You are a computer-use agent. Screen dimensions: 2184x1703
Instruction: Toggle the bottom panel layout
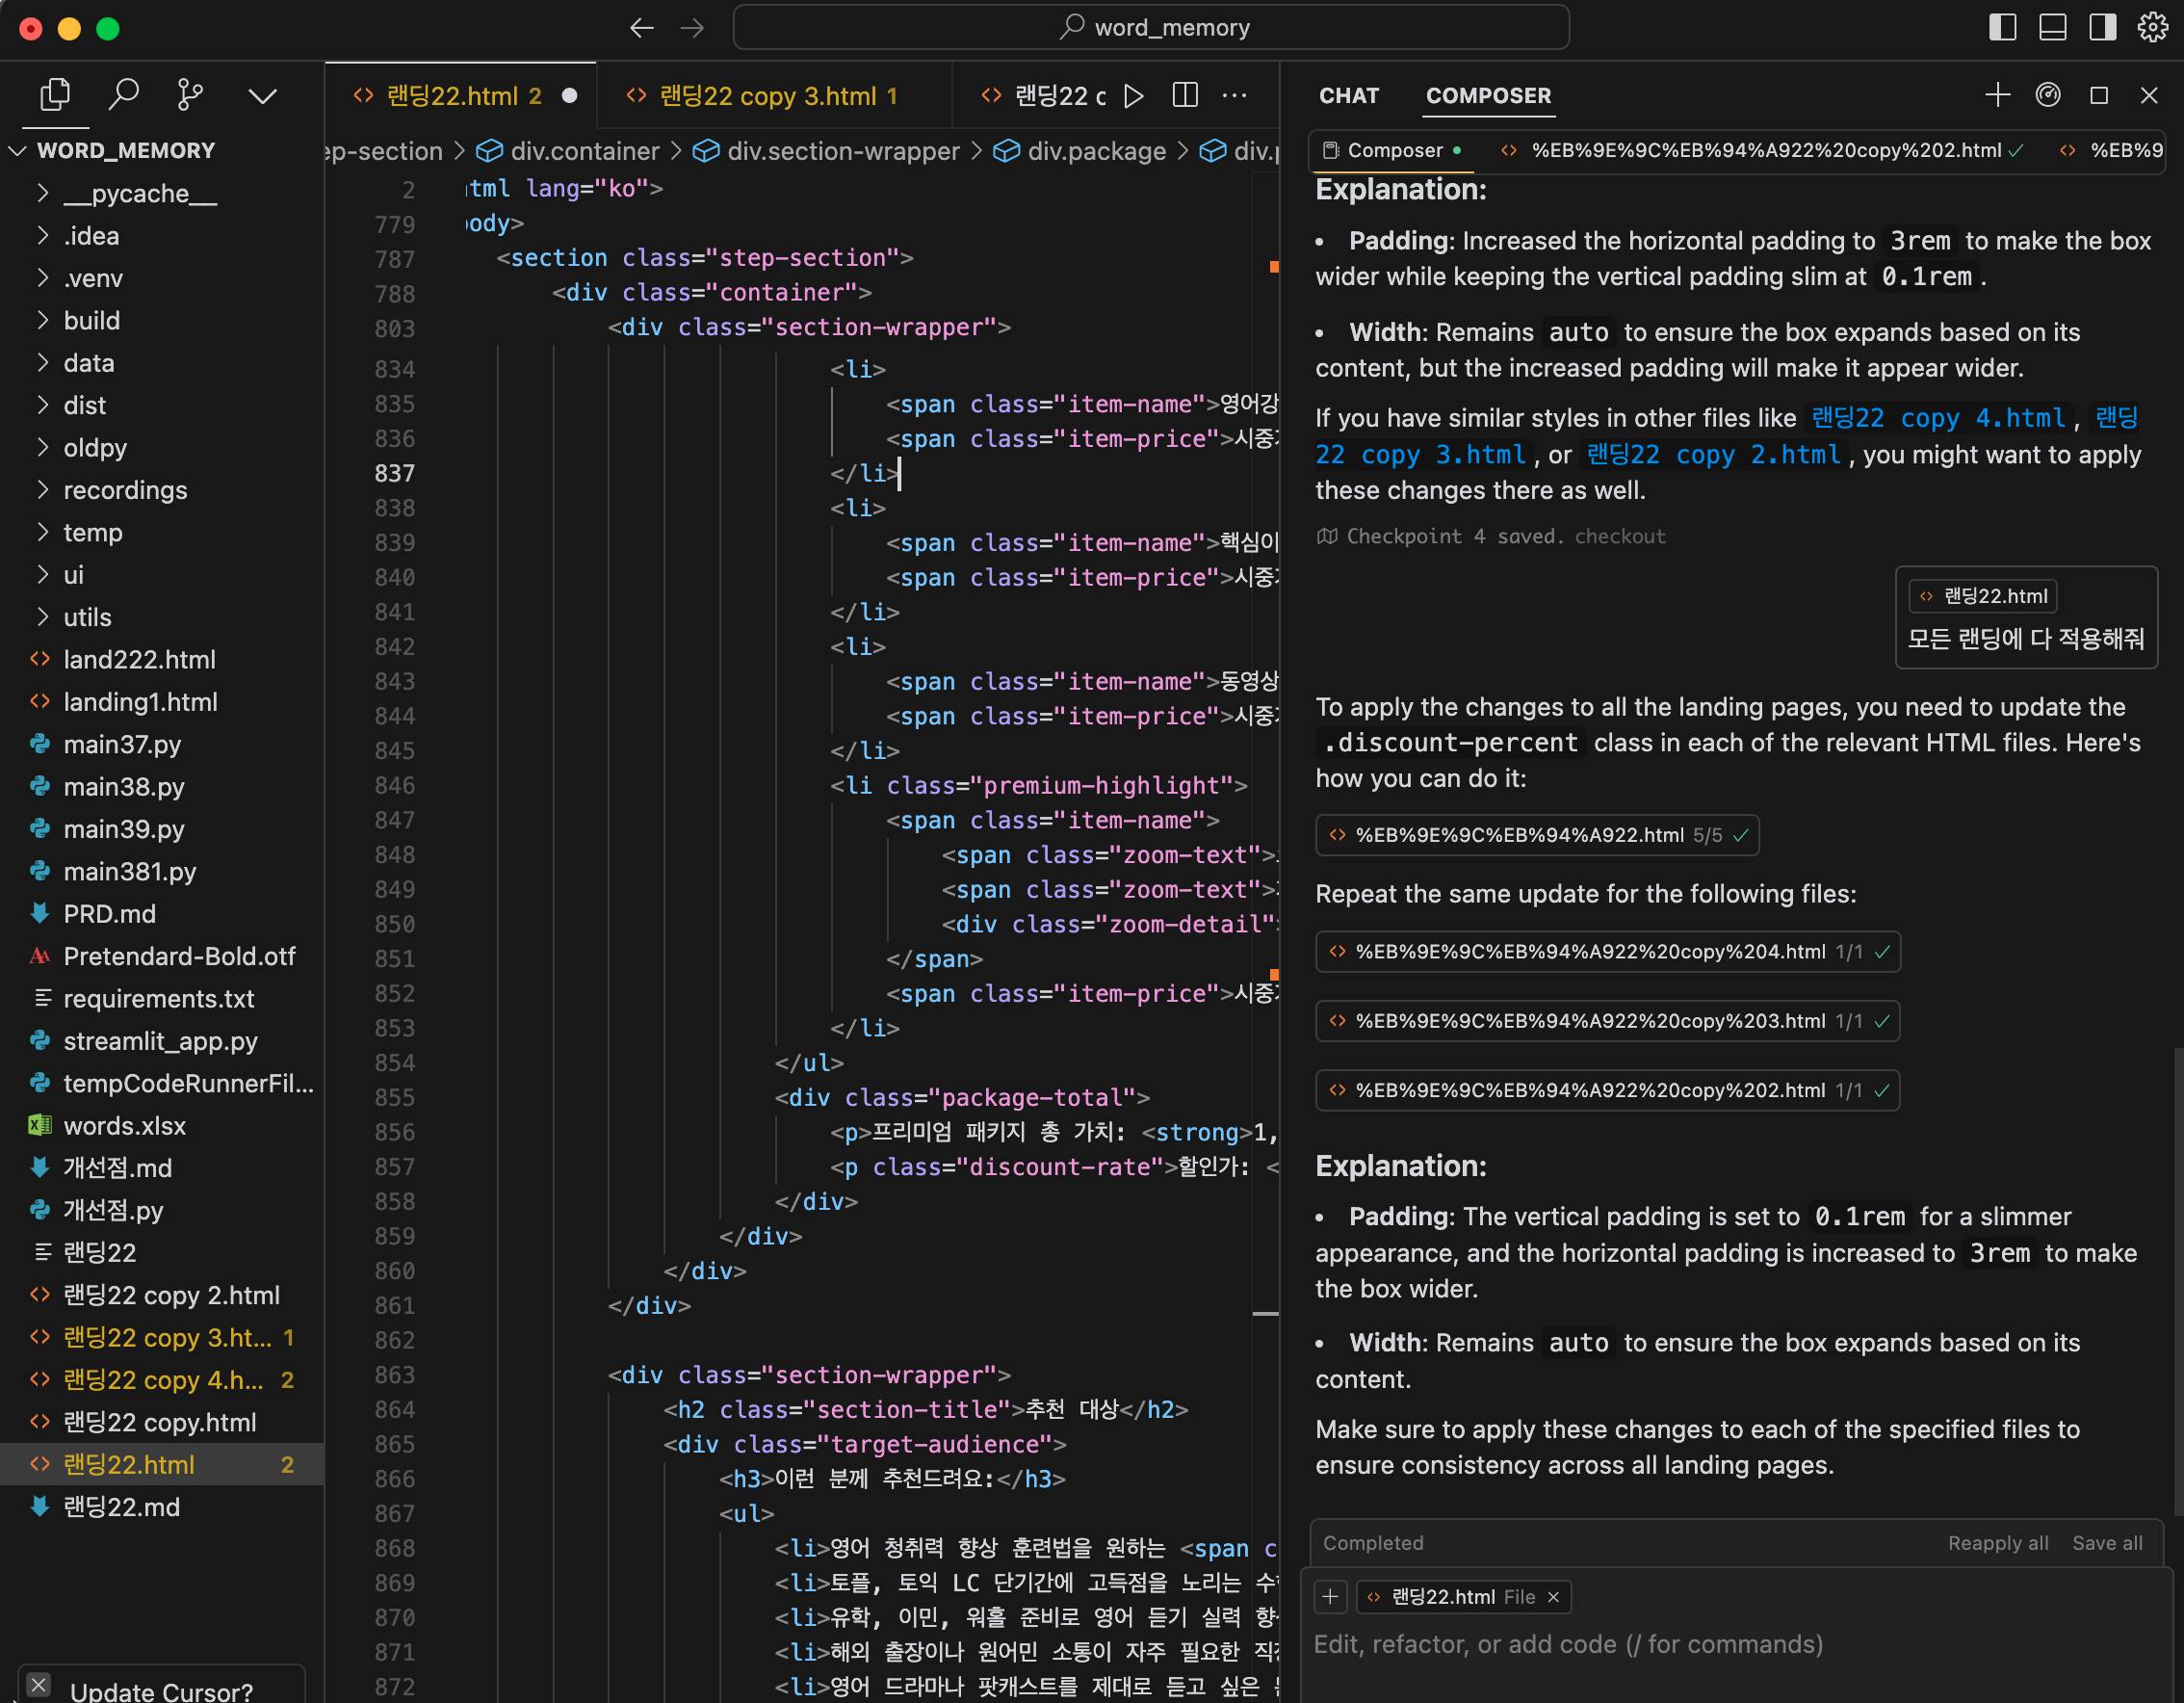[x=2052, y=27]
